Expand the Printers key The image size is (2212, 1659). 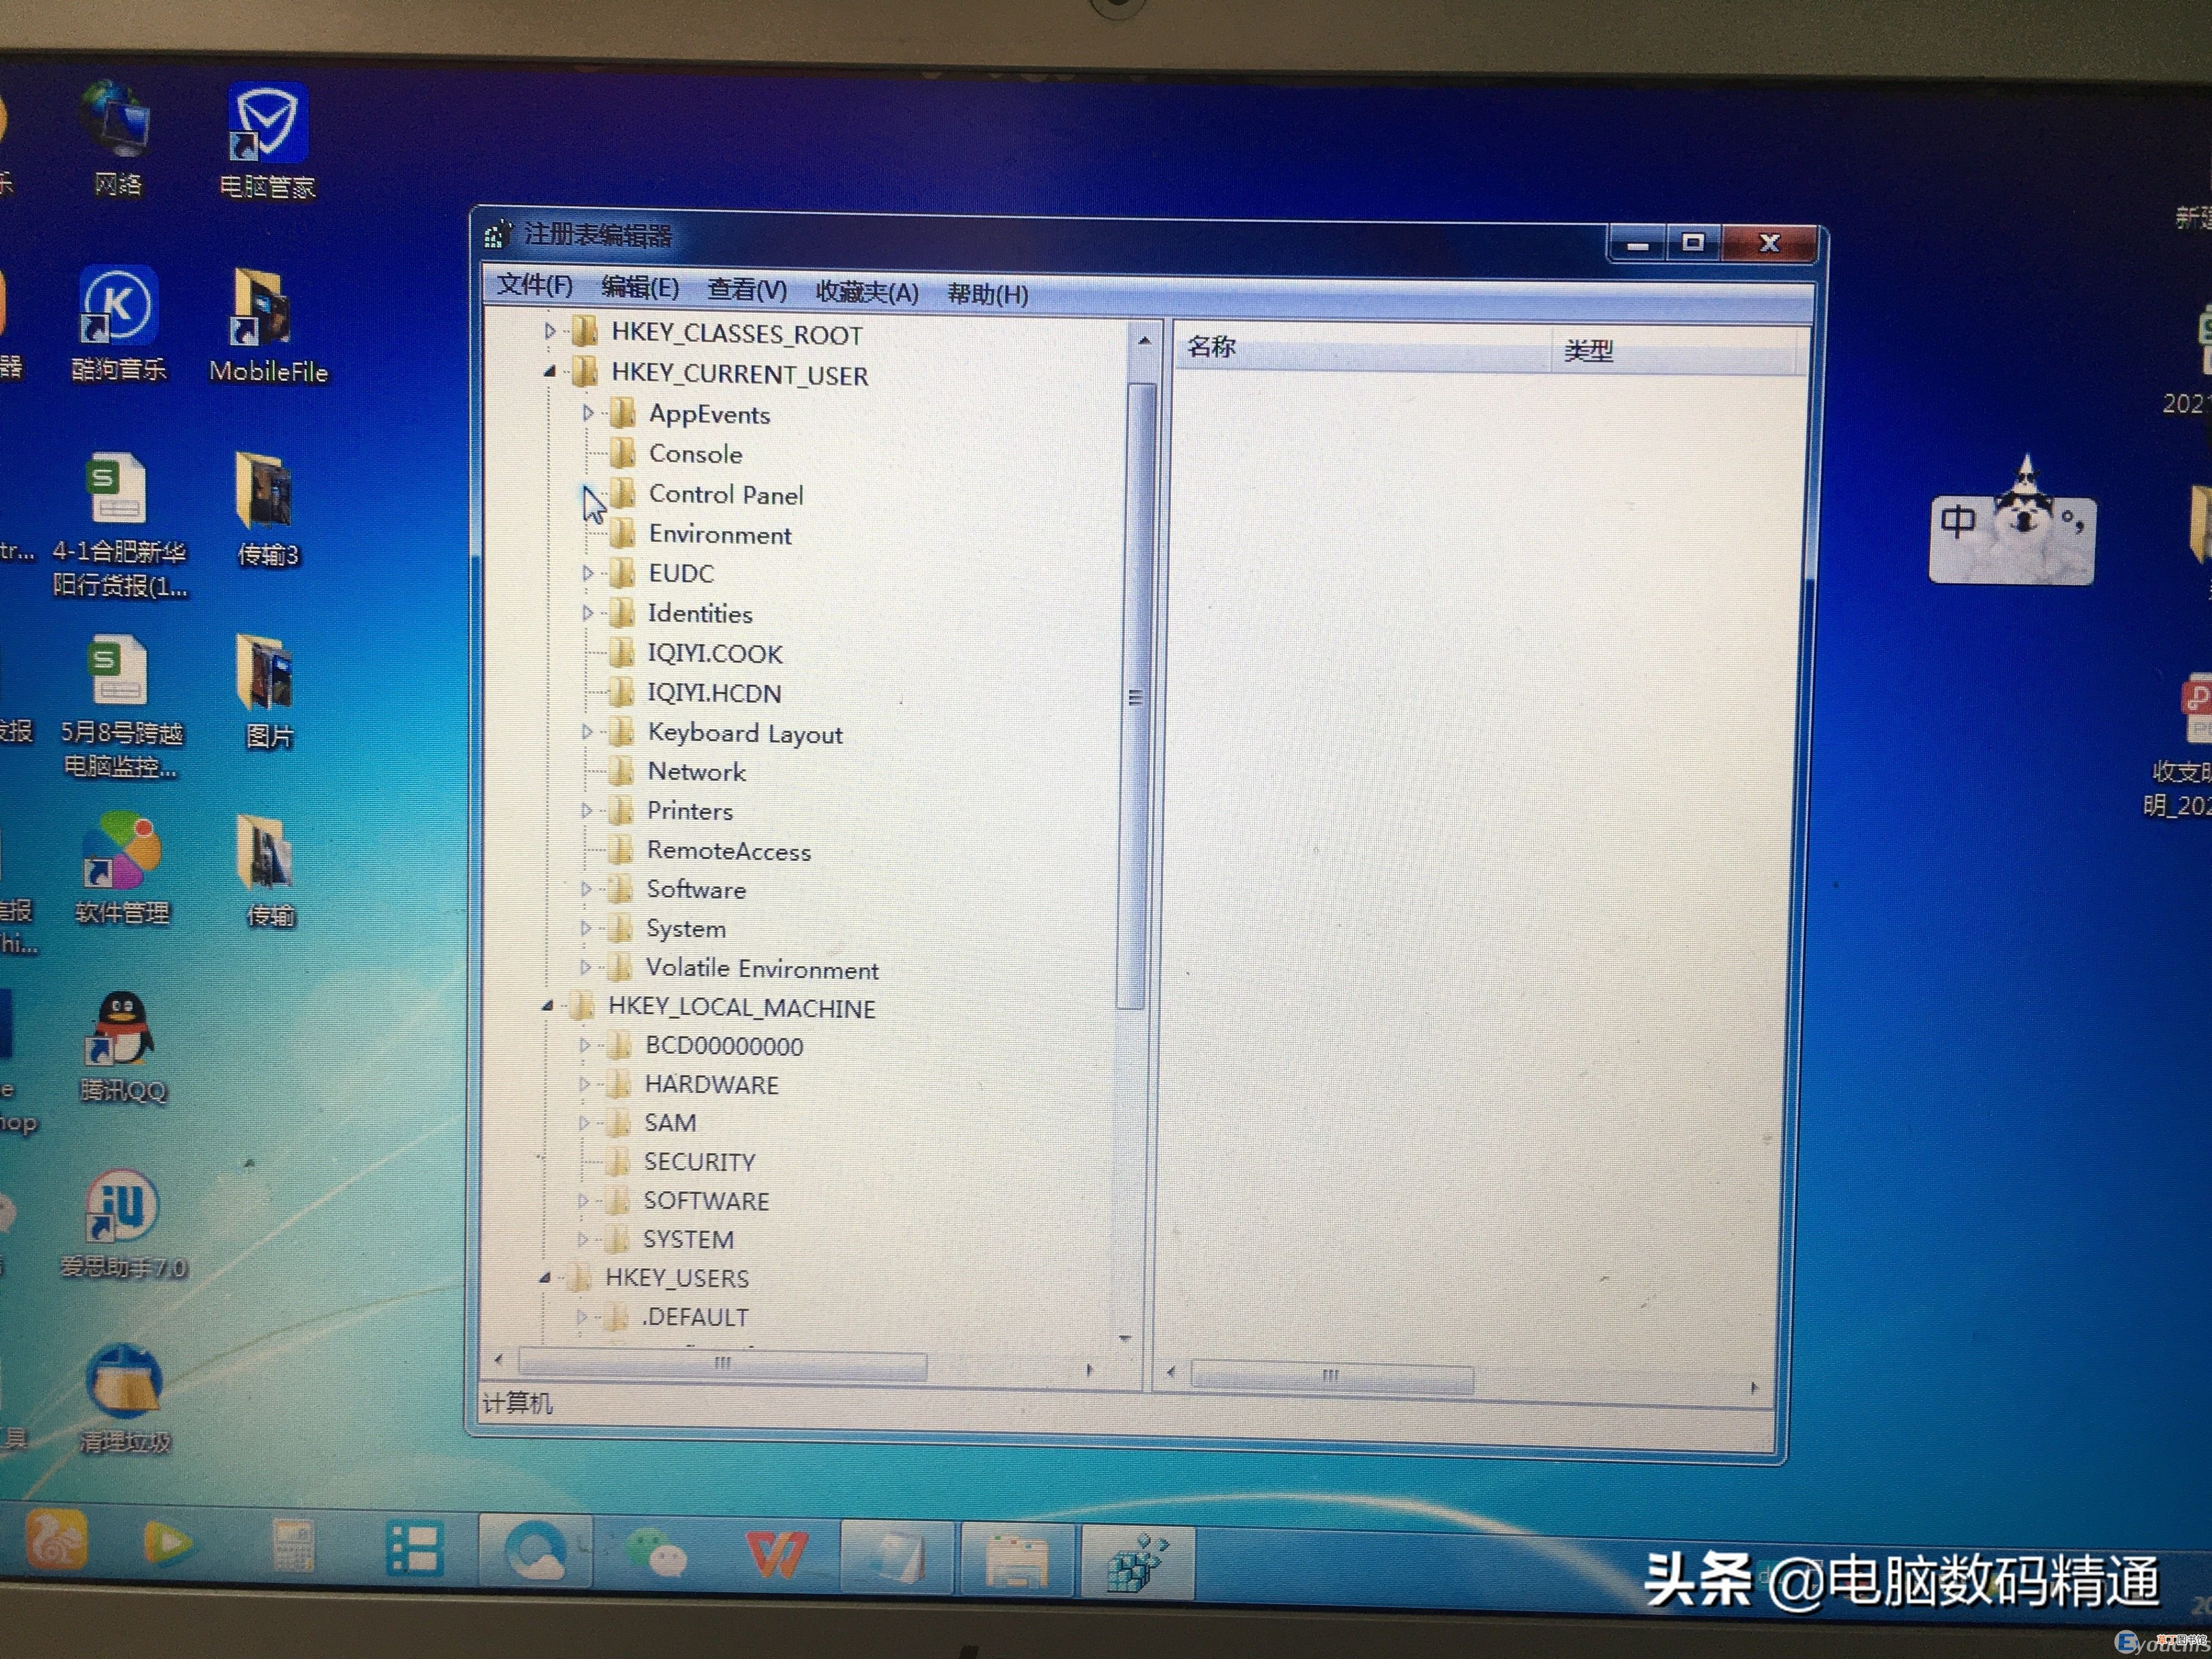coord(586,810)
